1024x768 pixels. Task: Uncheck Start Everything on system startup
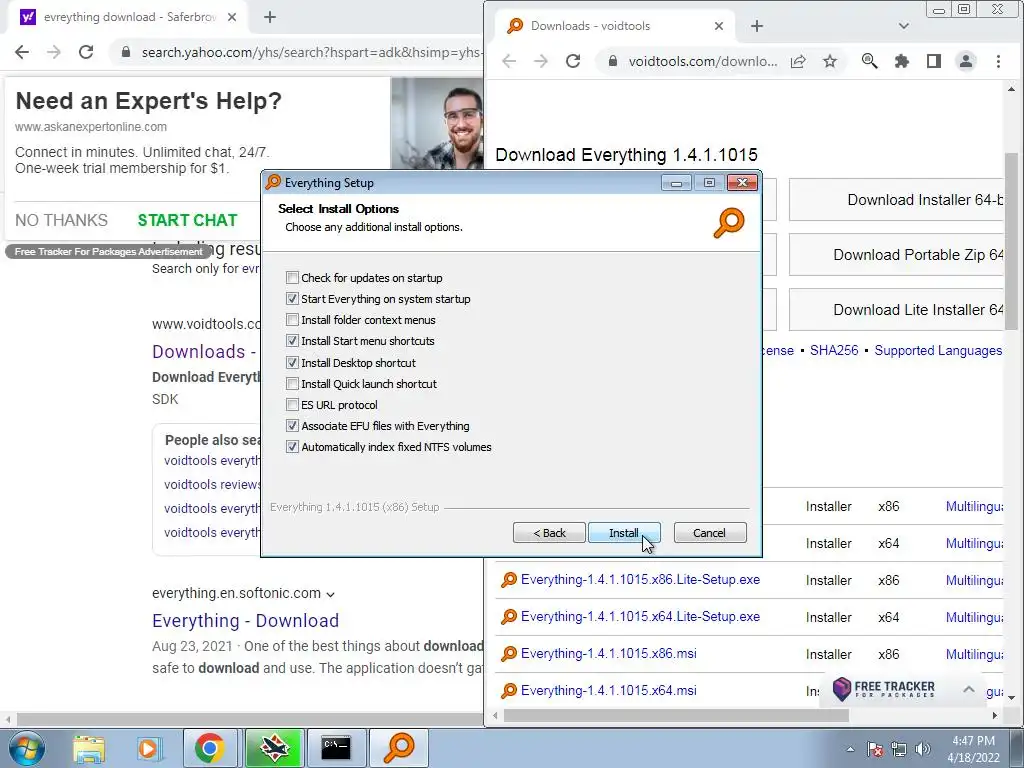click(293, 298)
